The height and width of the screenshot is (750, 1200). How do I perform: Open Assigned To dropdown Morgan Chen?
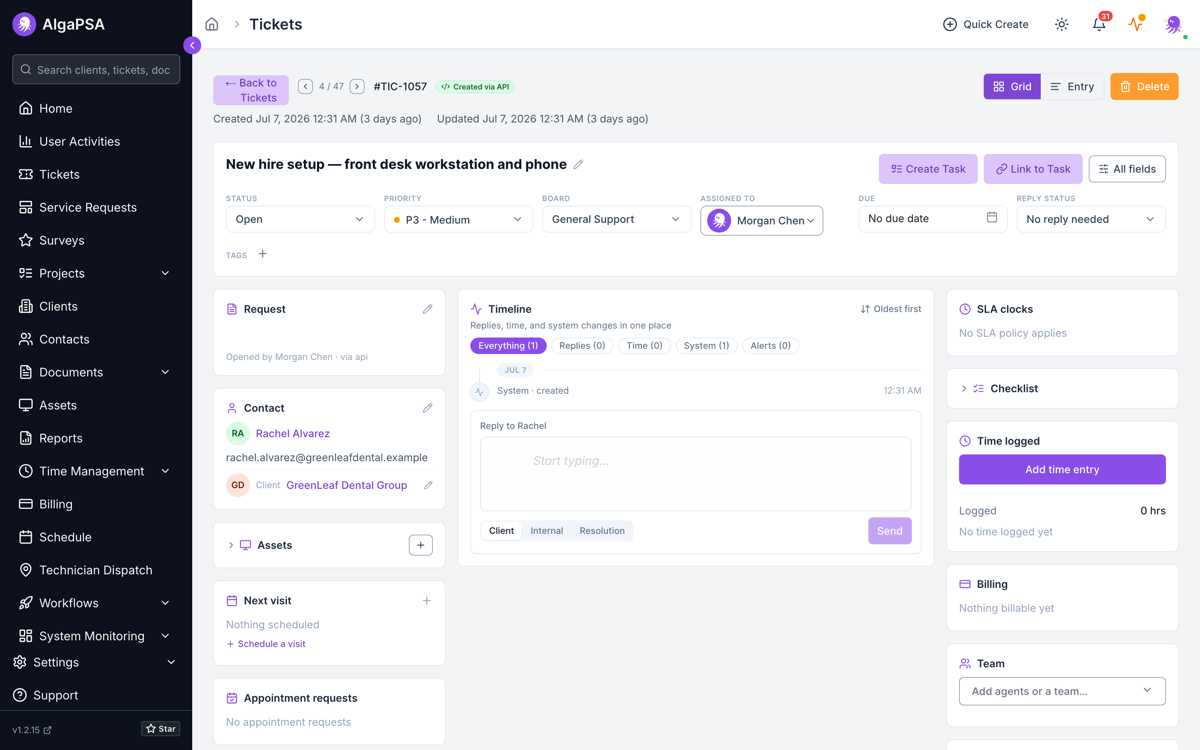762,220
